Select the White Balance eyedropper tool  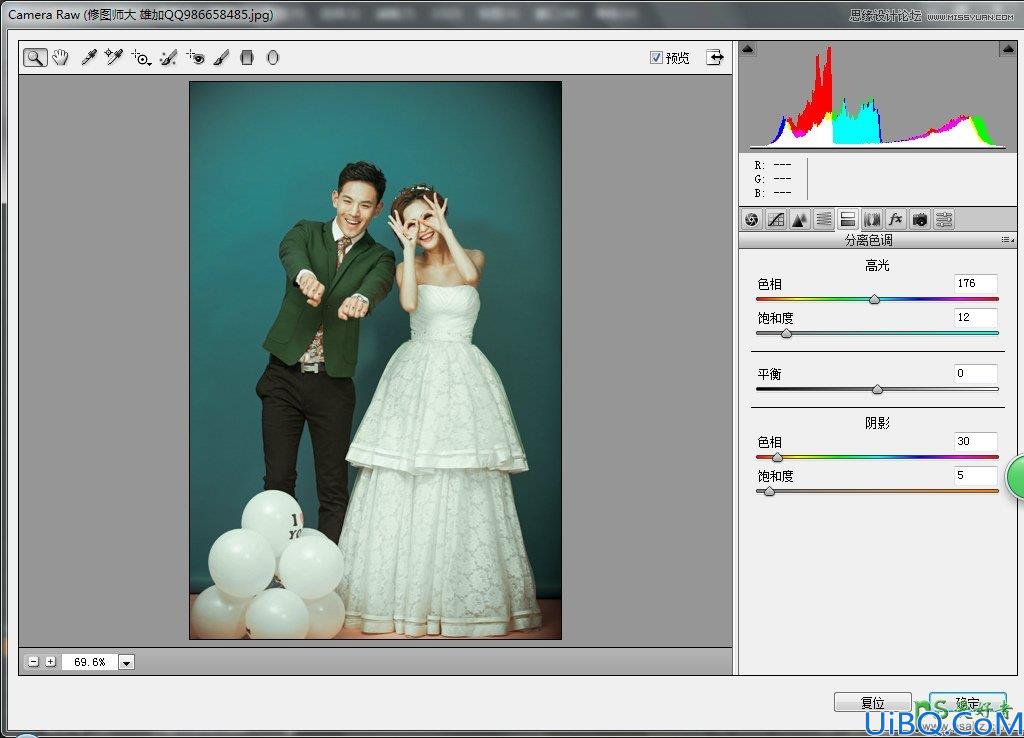pyautogui.click(x=89, y=57)
